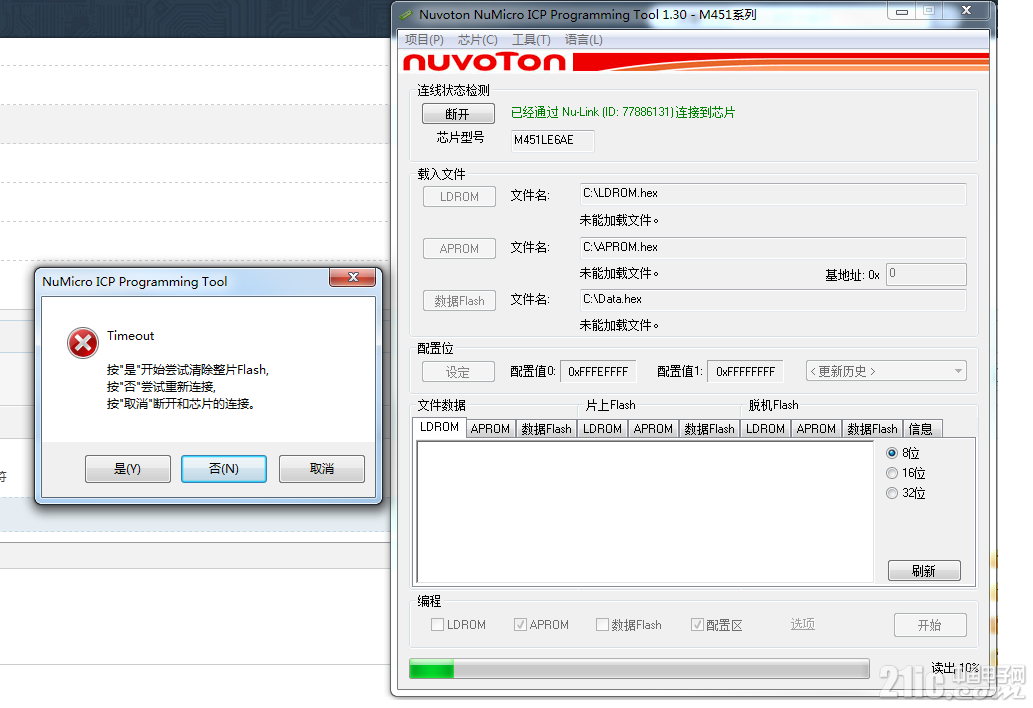Select the 片上Flash LDROM tab

(x=602, y=429)
